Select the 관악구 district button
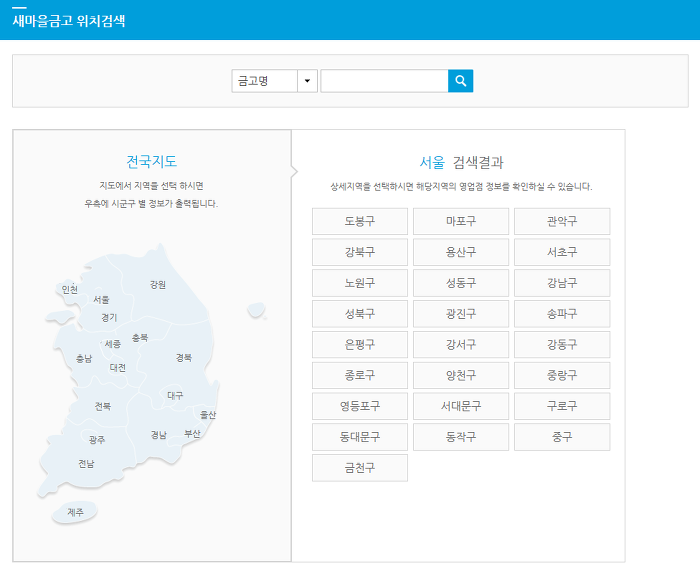 [562, 221]
